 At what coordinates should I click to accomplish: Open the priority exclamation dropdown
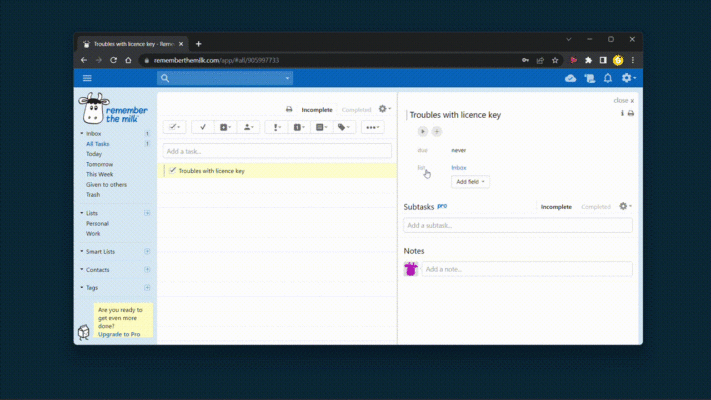[x=277, y=127]
